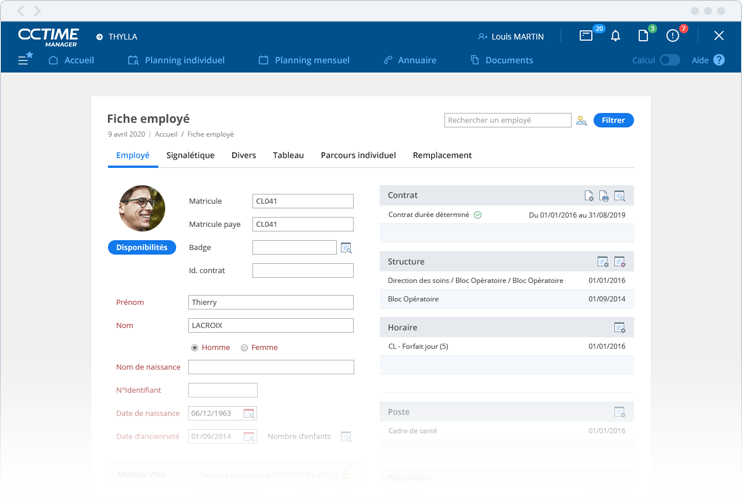Screen dimensions: 742x502
Task: Open the documents icon with badge 3
Action: click(x=643, y=36)
